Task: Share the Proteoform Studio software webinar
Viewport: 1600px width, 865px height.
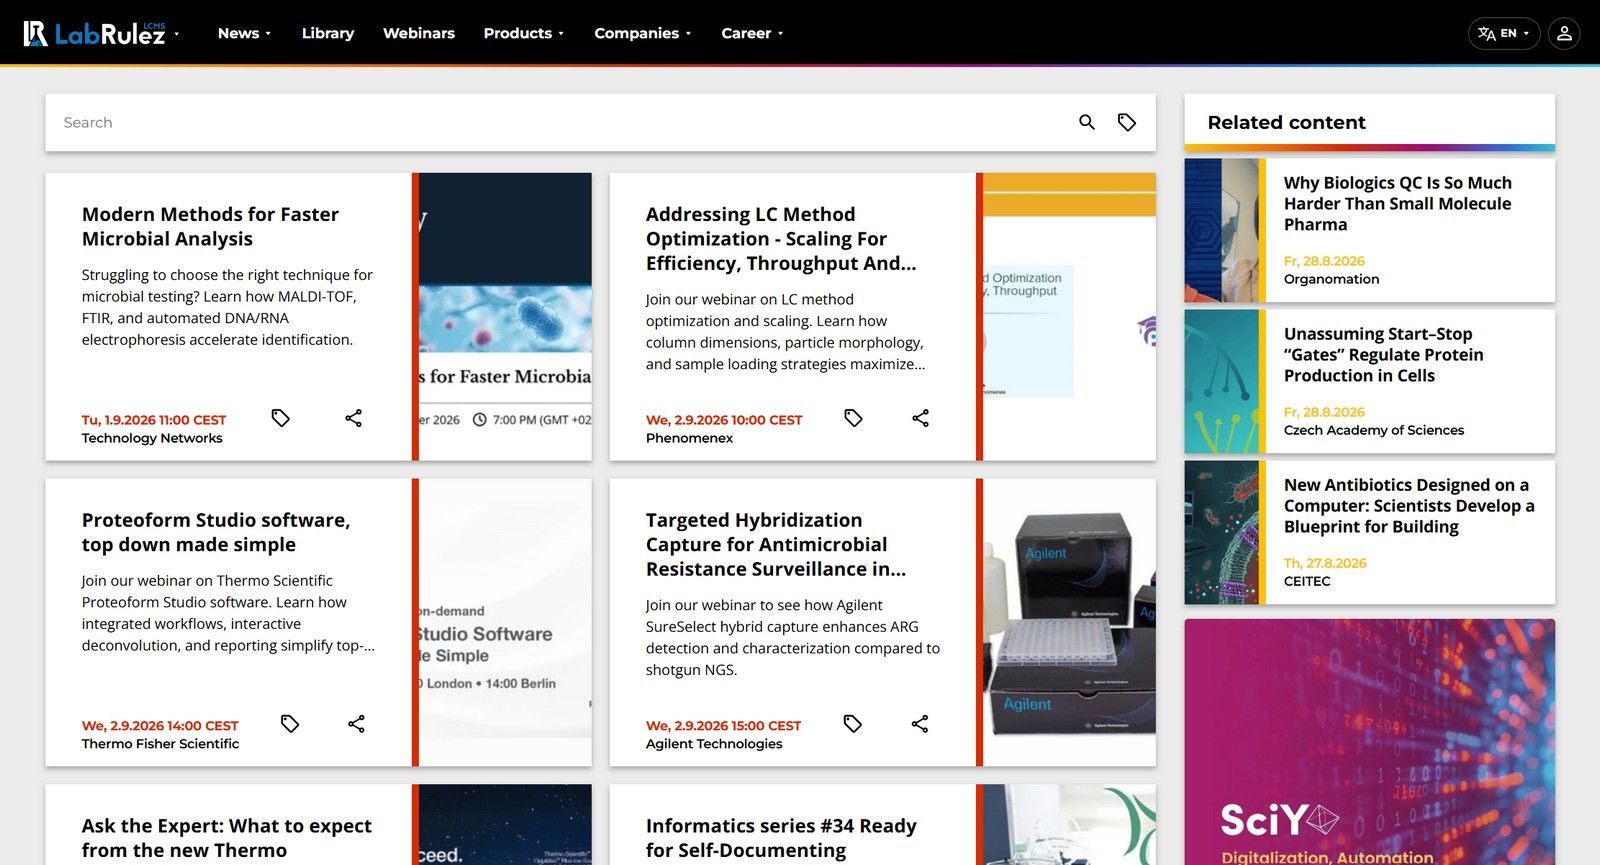Action: click(x=356, y=724)
